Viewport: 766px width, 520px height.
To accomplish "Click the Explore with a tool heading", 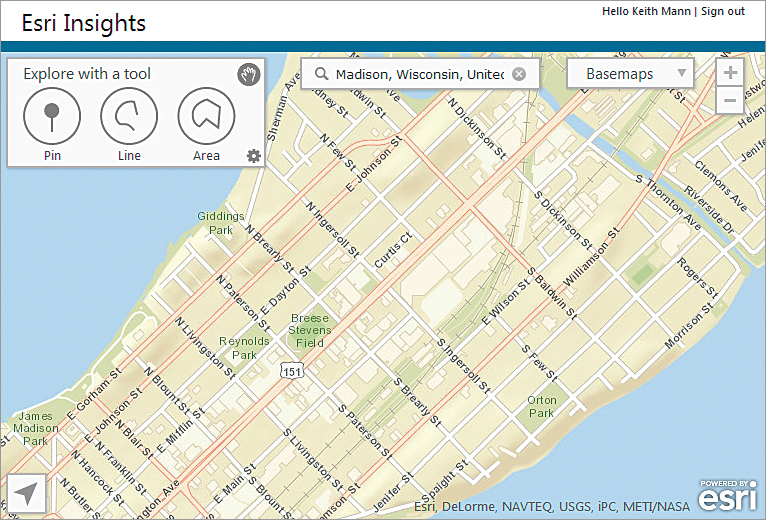I will tap(87, 74).
